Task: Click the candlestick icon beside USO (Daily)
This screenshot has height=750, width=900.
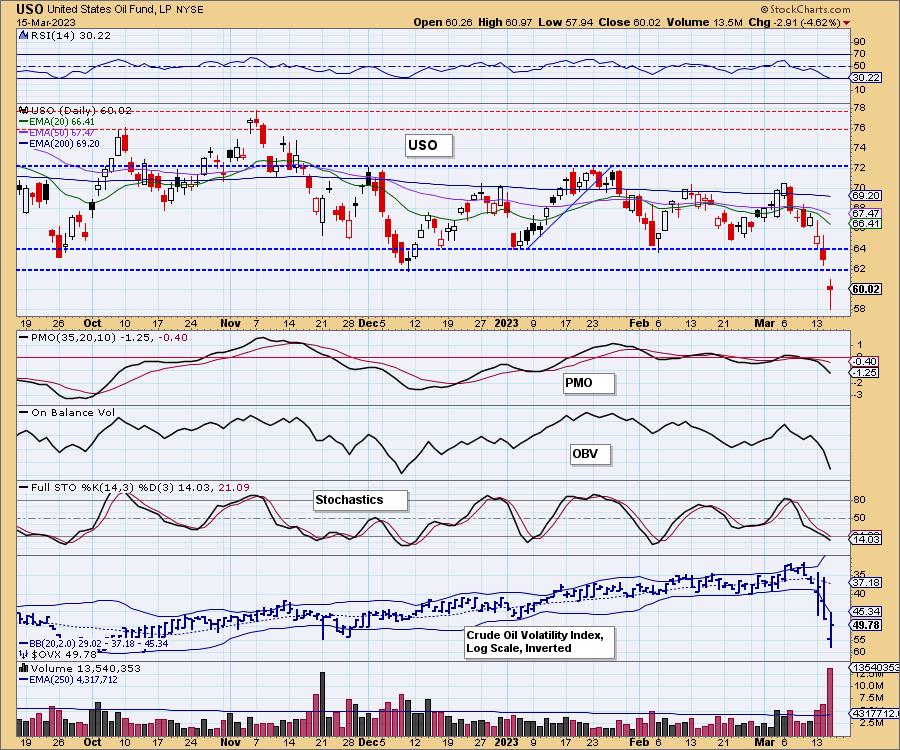Action: [x=24, y=110]
